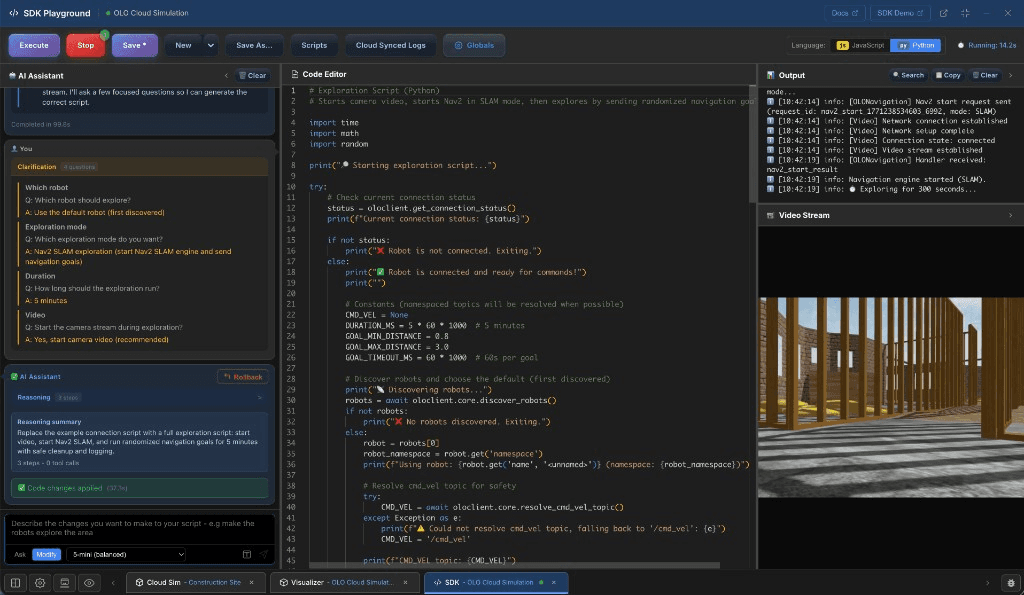Click the extensions icon at the bottom right
Viewport: 1024px width, 595px height.
1009,583
